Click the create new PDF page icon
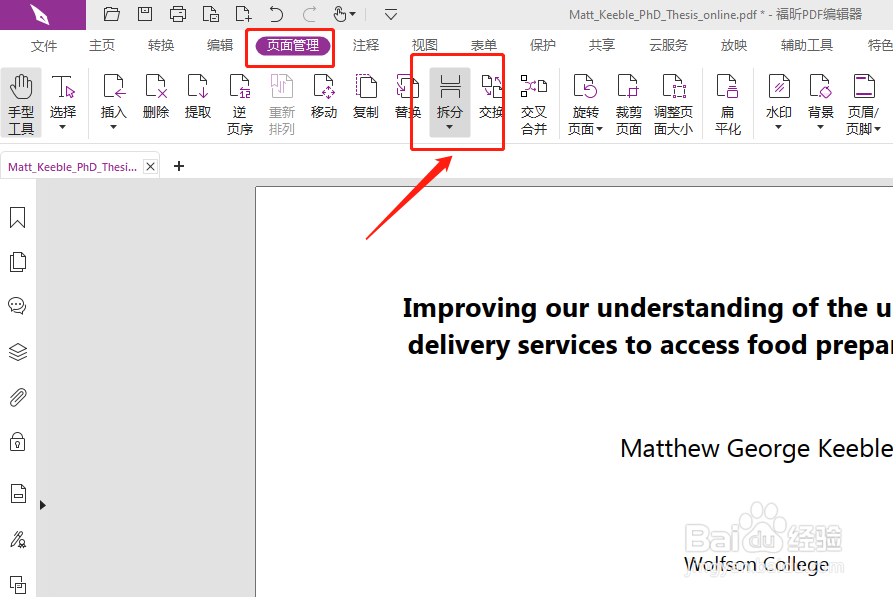The height and width of the screenshot is (597, 893). [x=243, y=14]
